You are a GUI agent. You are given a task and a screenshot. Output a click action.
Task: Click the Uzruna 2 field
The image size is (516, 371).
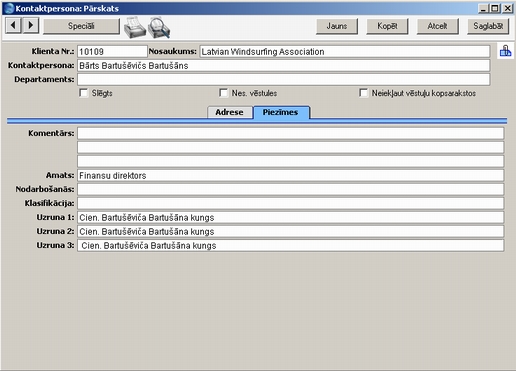pyautogui.click(x=291, y=231)
